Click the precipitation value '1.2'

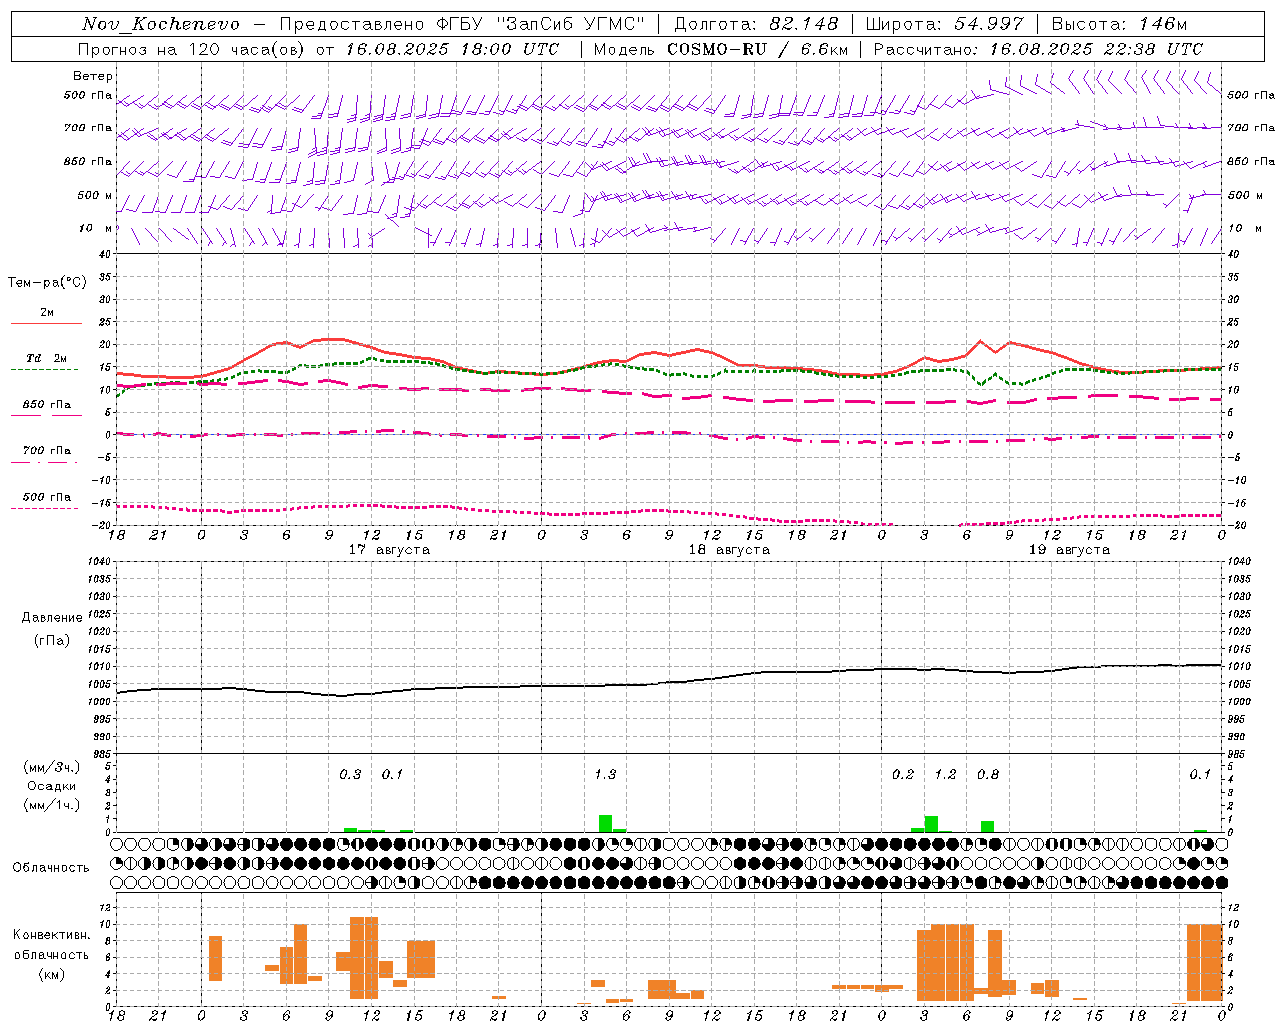[x=945, y=774]
